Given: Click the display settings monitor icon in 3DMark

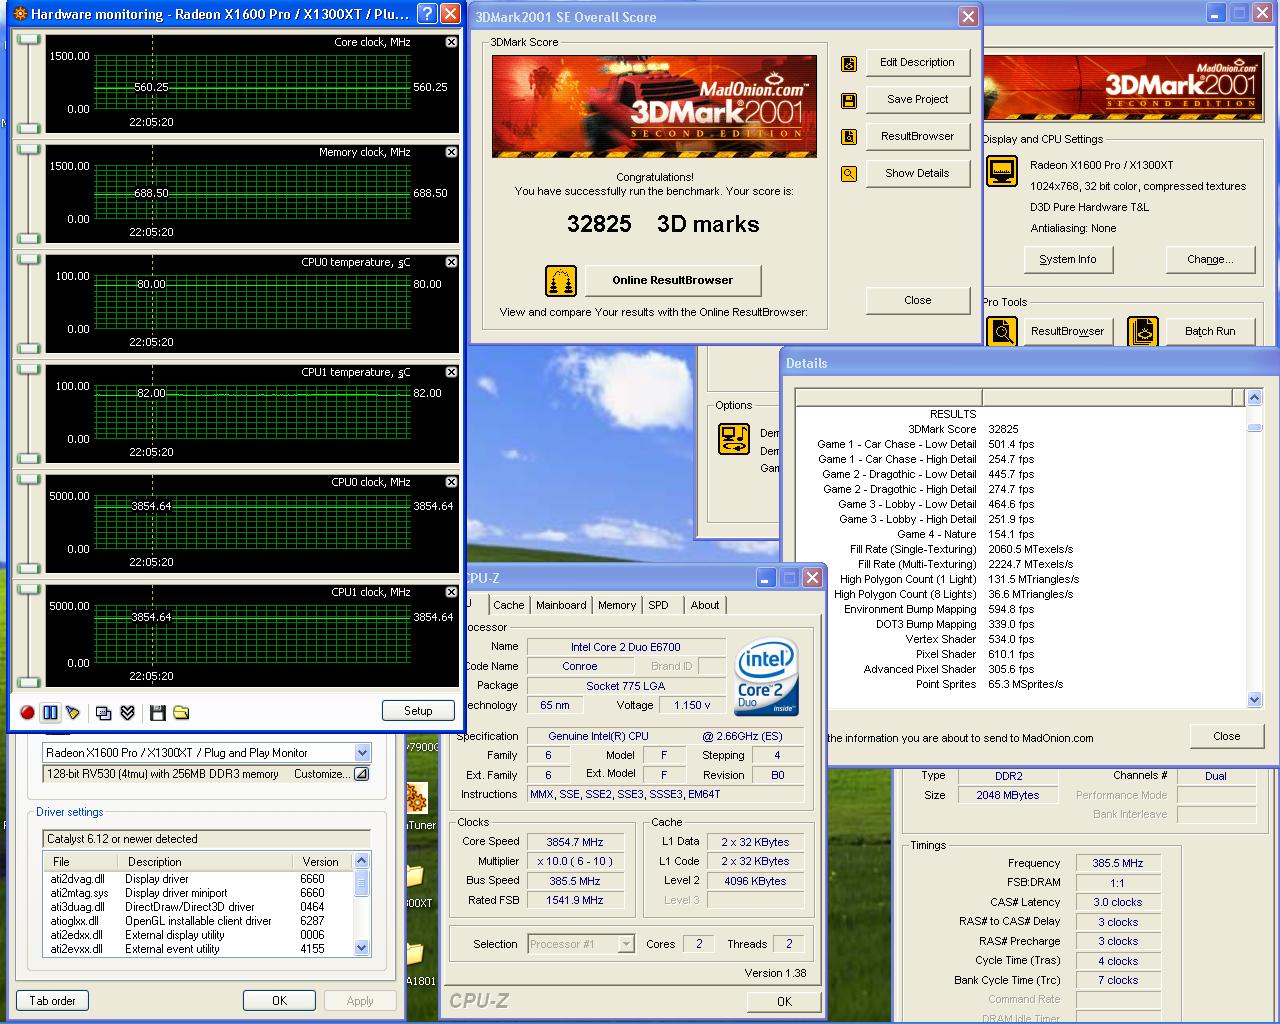Looking at the screenshot, I should click(1002, 171).
